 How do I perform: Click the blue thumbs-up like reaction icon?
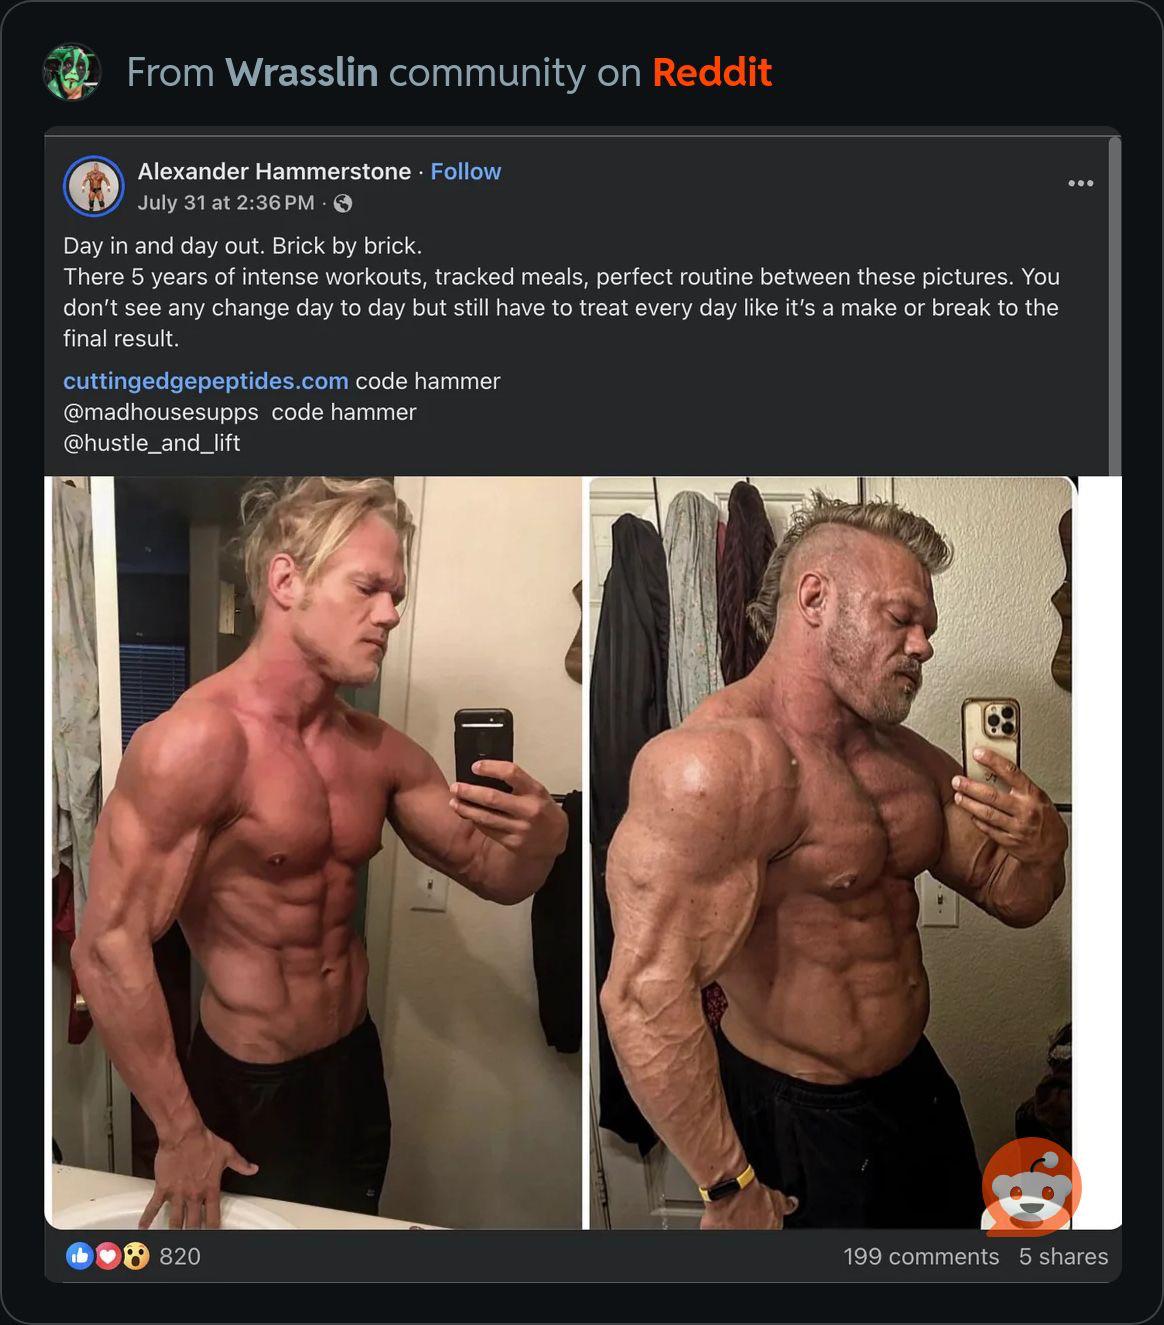coord(79,1256)
